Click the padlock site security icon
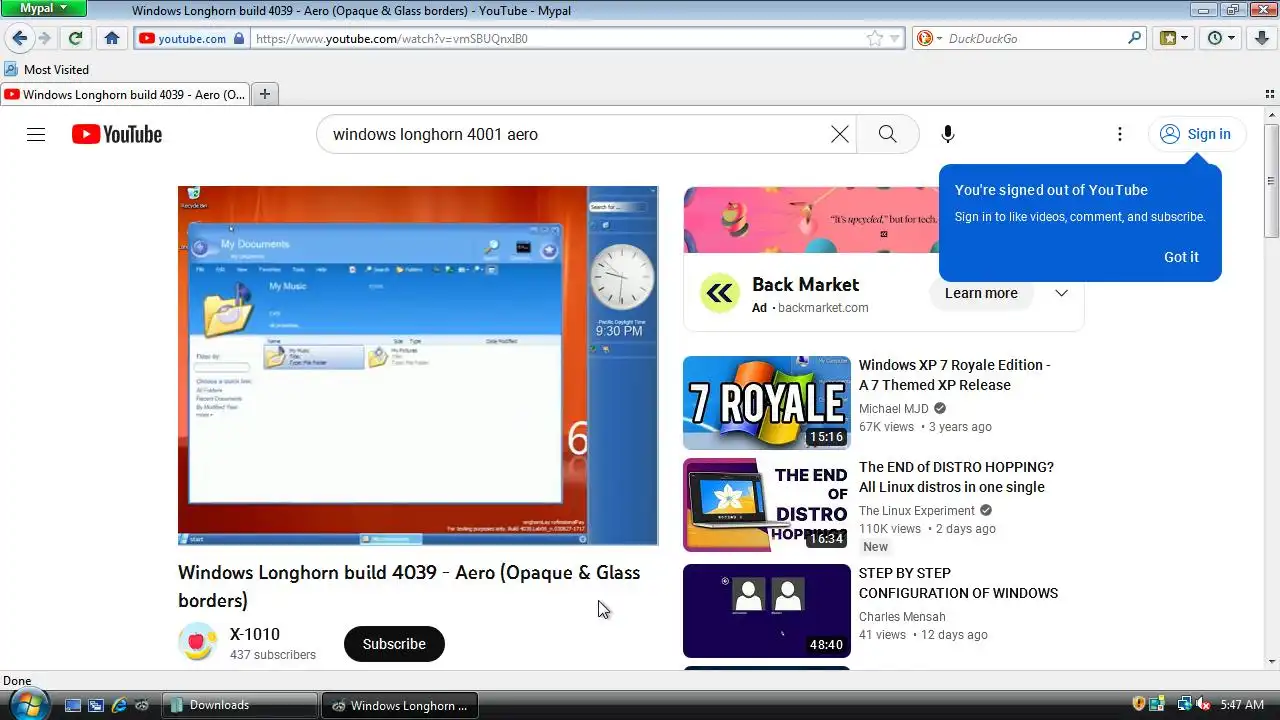Viewport: 1280px width, 720px height. (239, 38)
